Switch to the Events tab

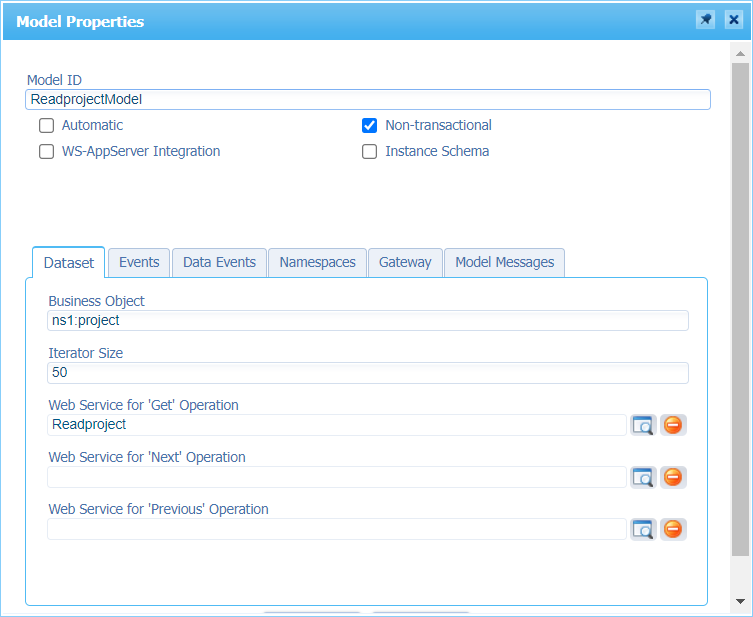tap(139, 262)
